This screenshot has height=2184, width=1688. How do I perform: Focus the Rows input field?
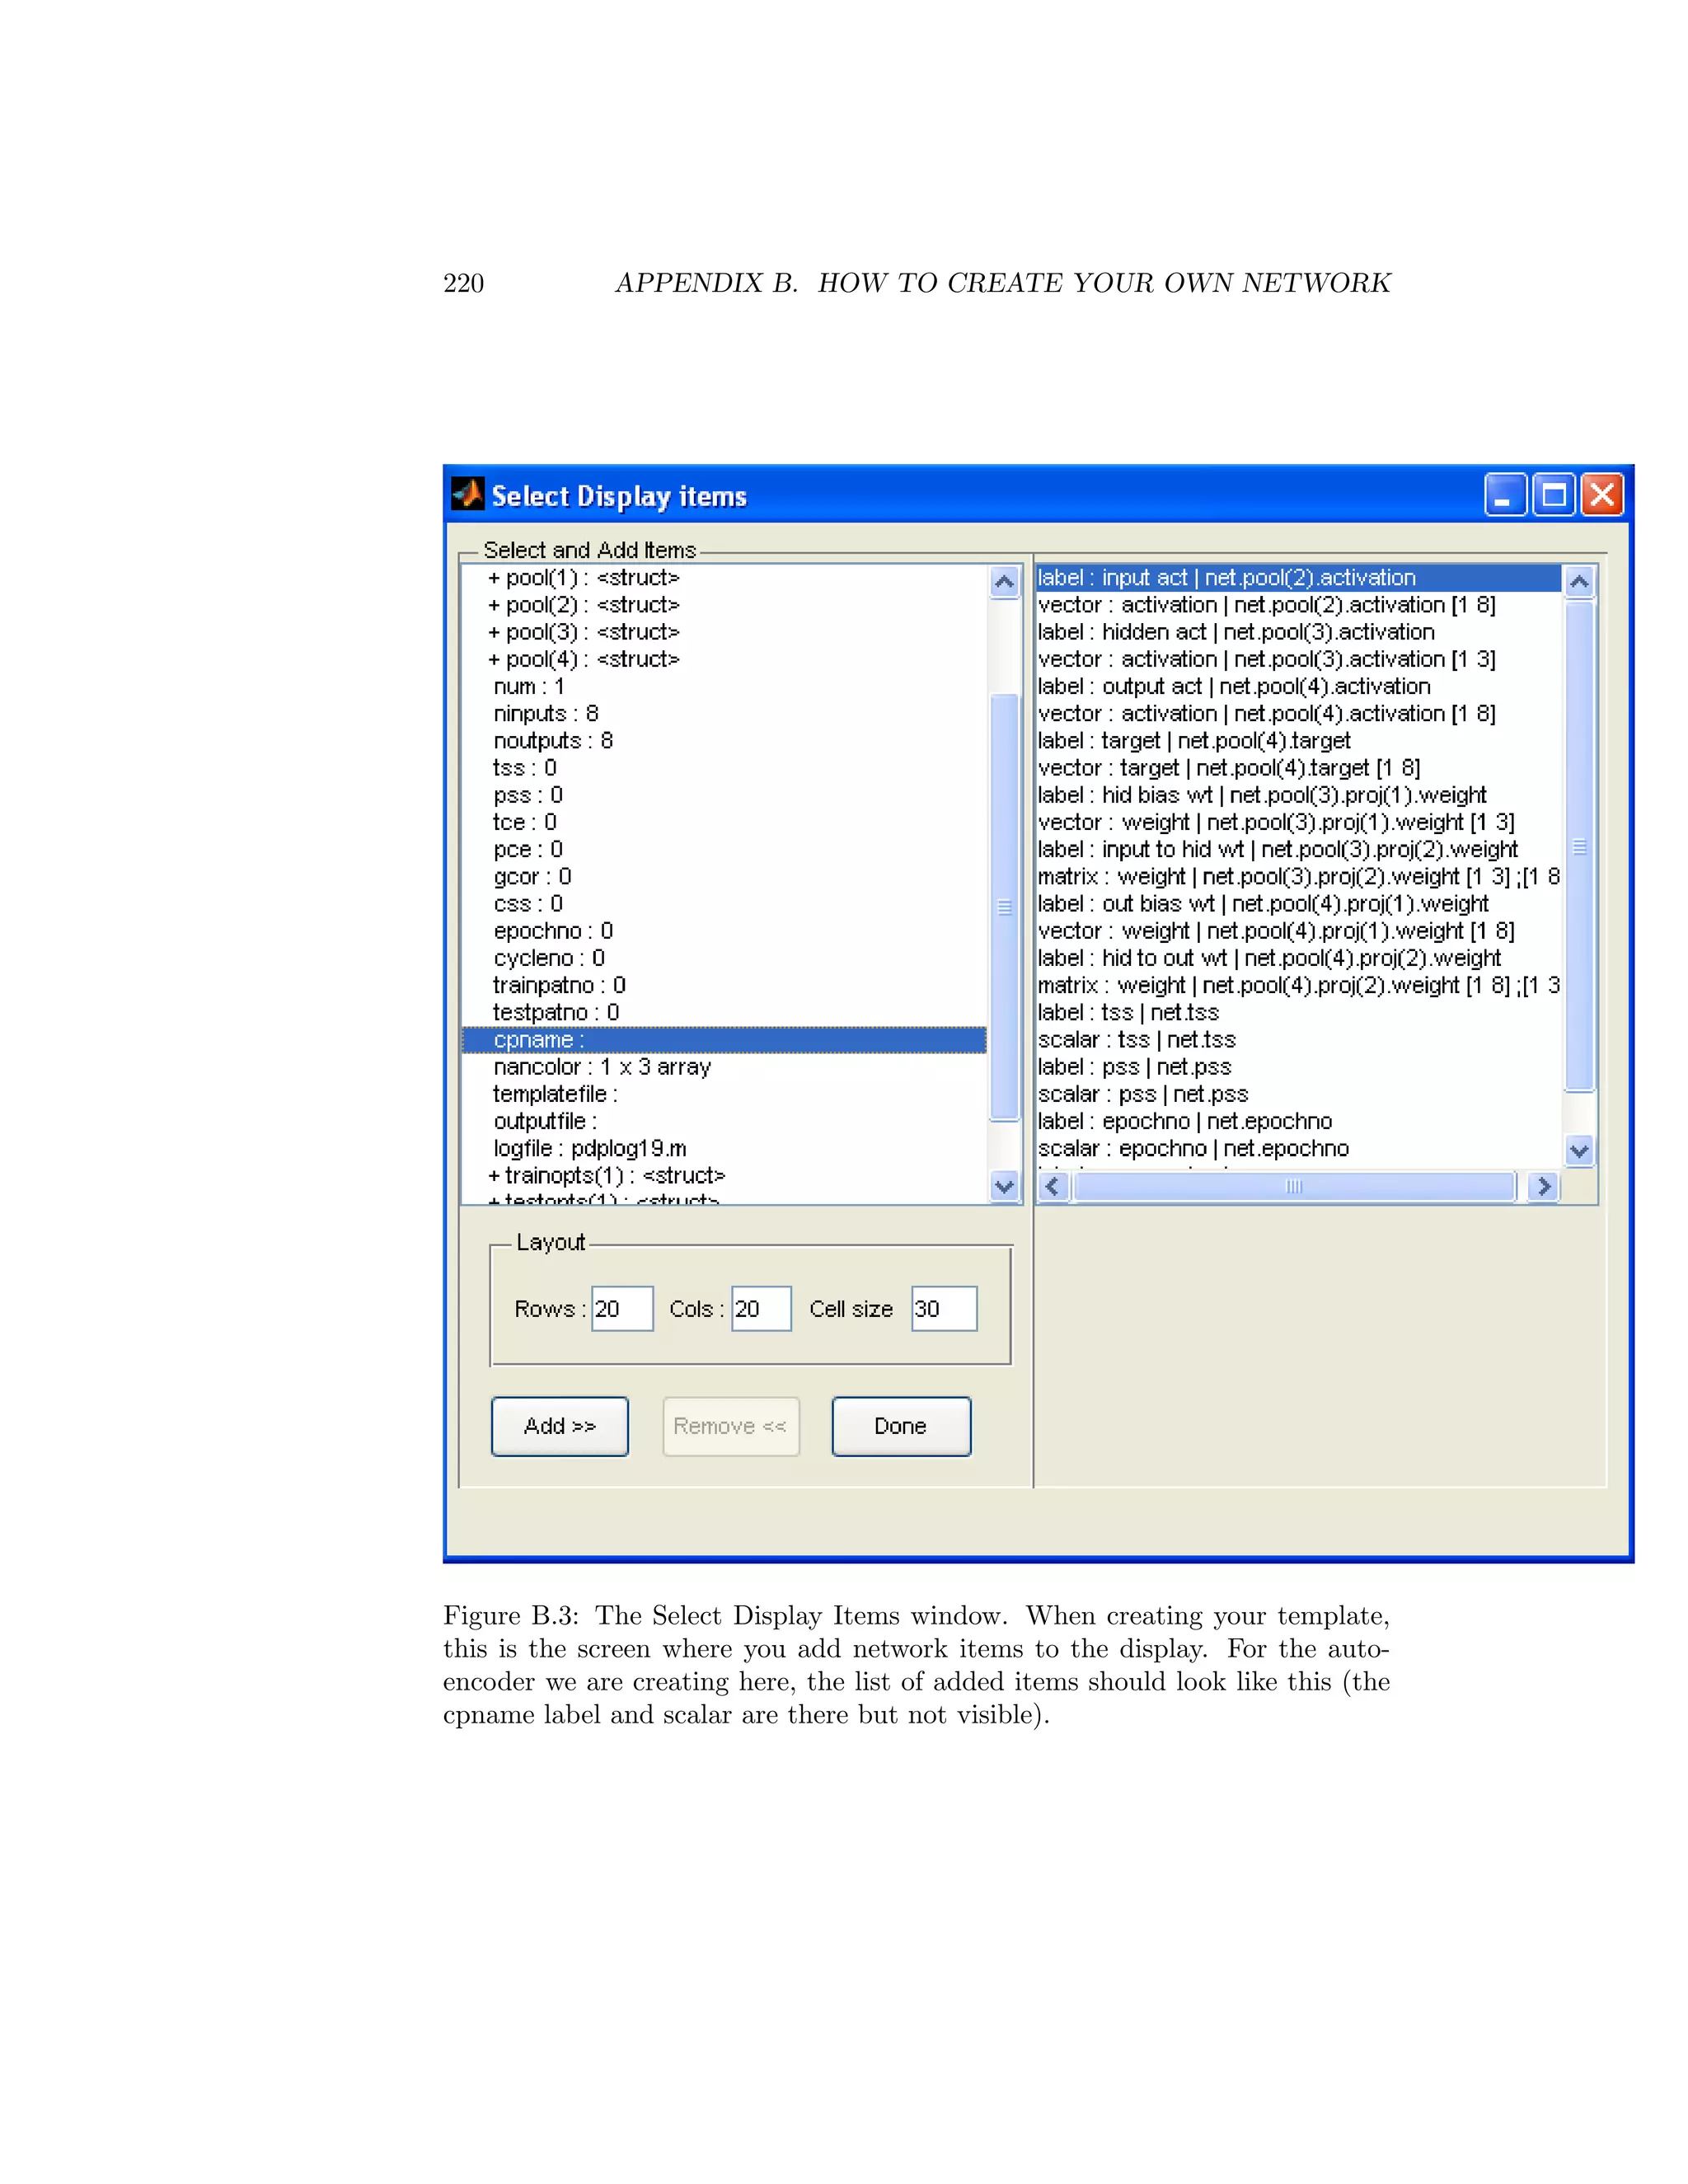pyautogui.click(x=622, y=1309)
